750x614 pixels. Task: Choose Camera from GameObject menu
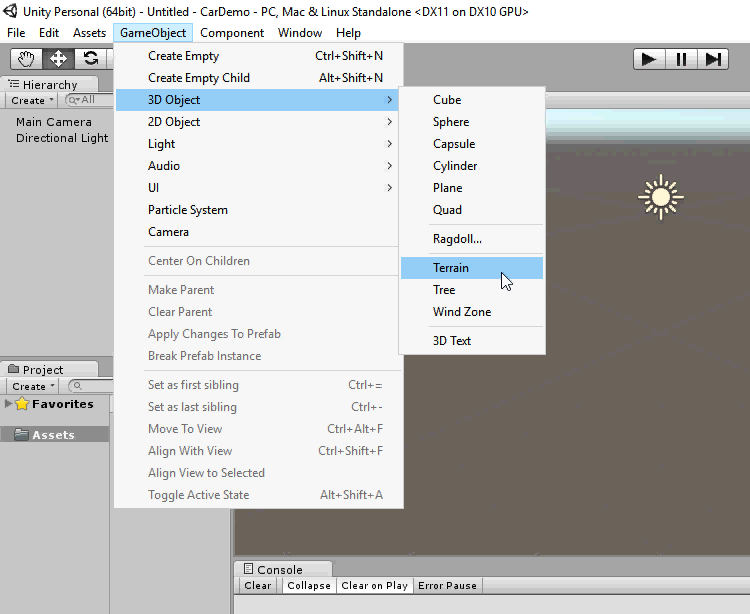click(x=257, y=232)
